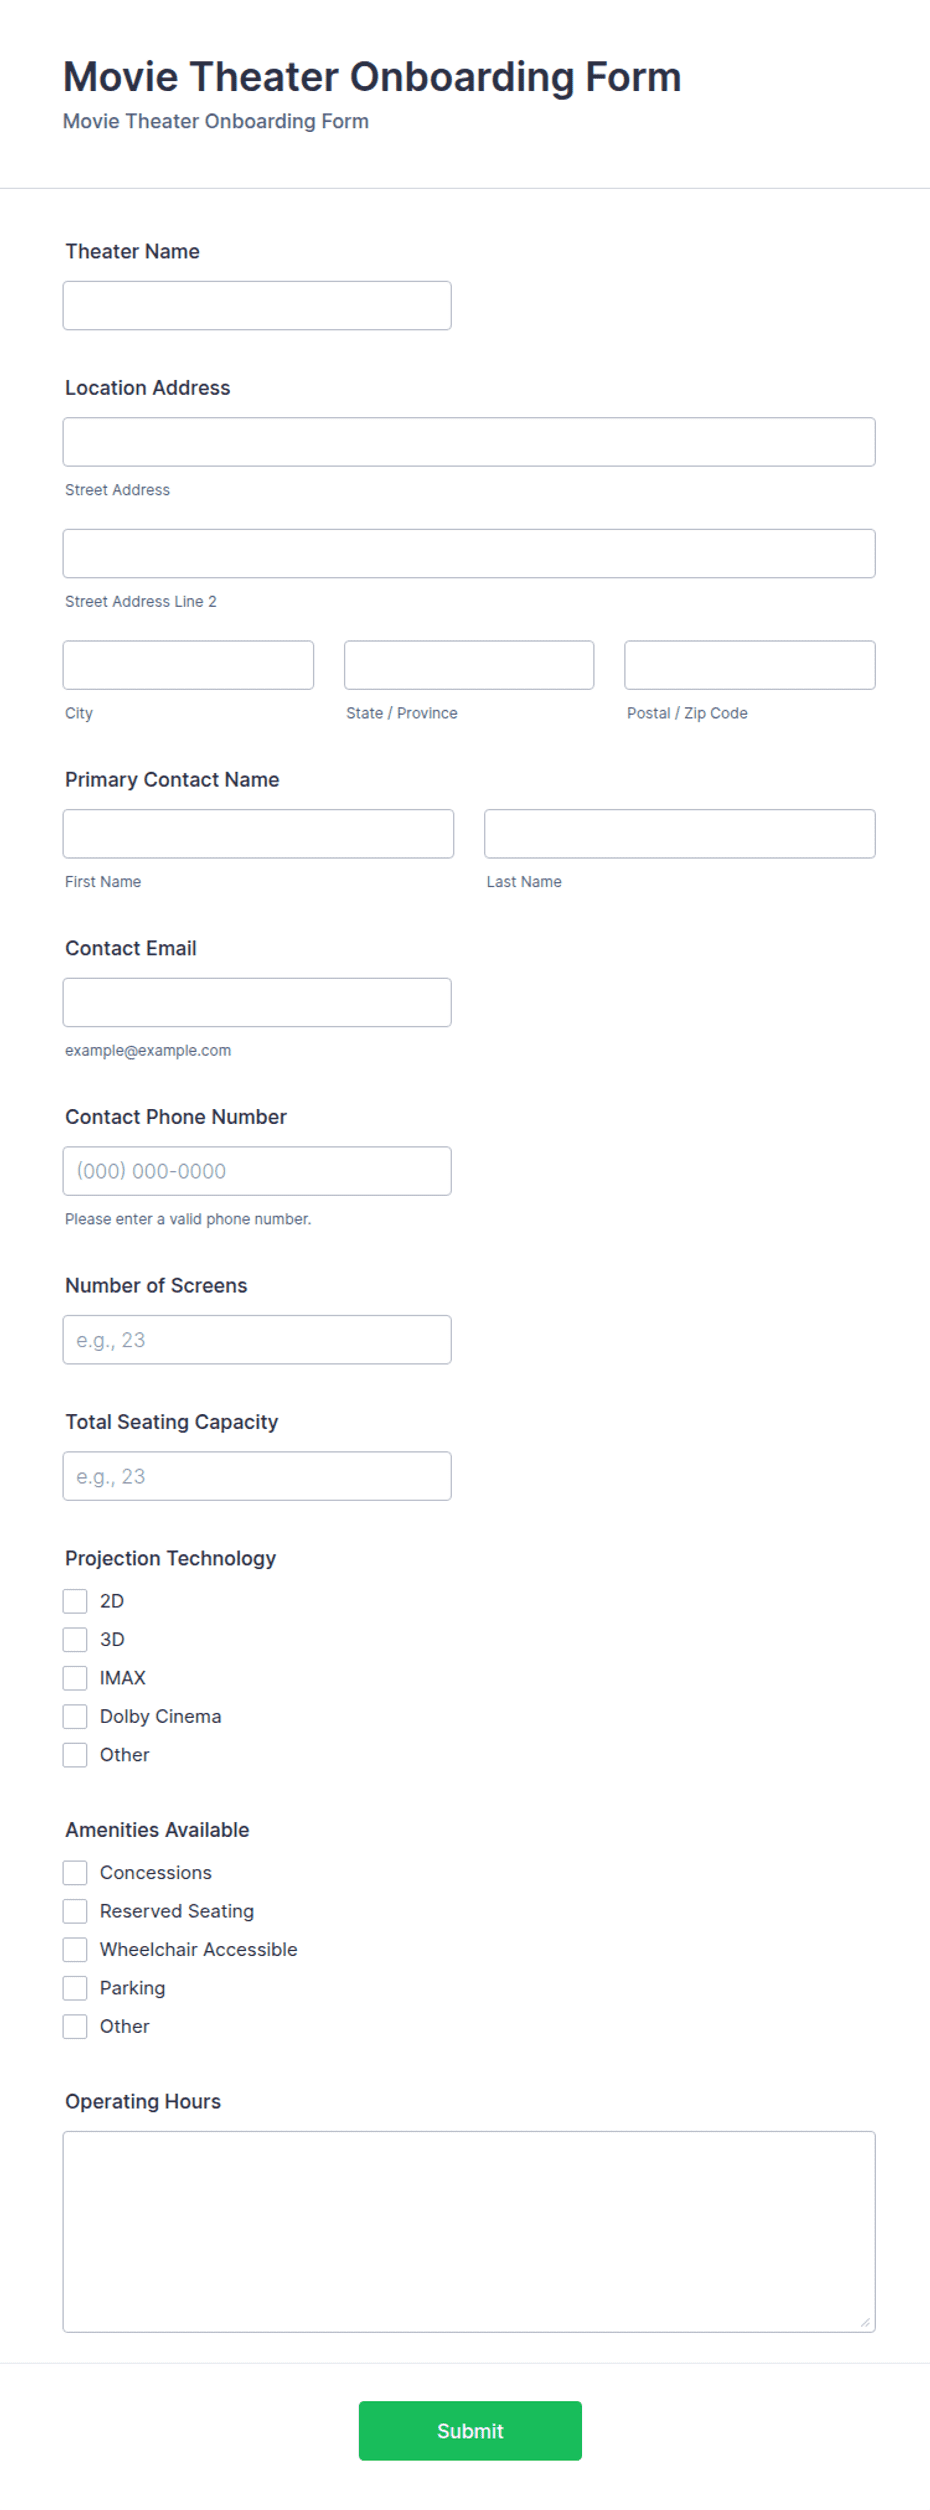Click the Number of Screens field

[x=257, y=1340]
